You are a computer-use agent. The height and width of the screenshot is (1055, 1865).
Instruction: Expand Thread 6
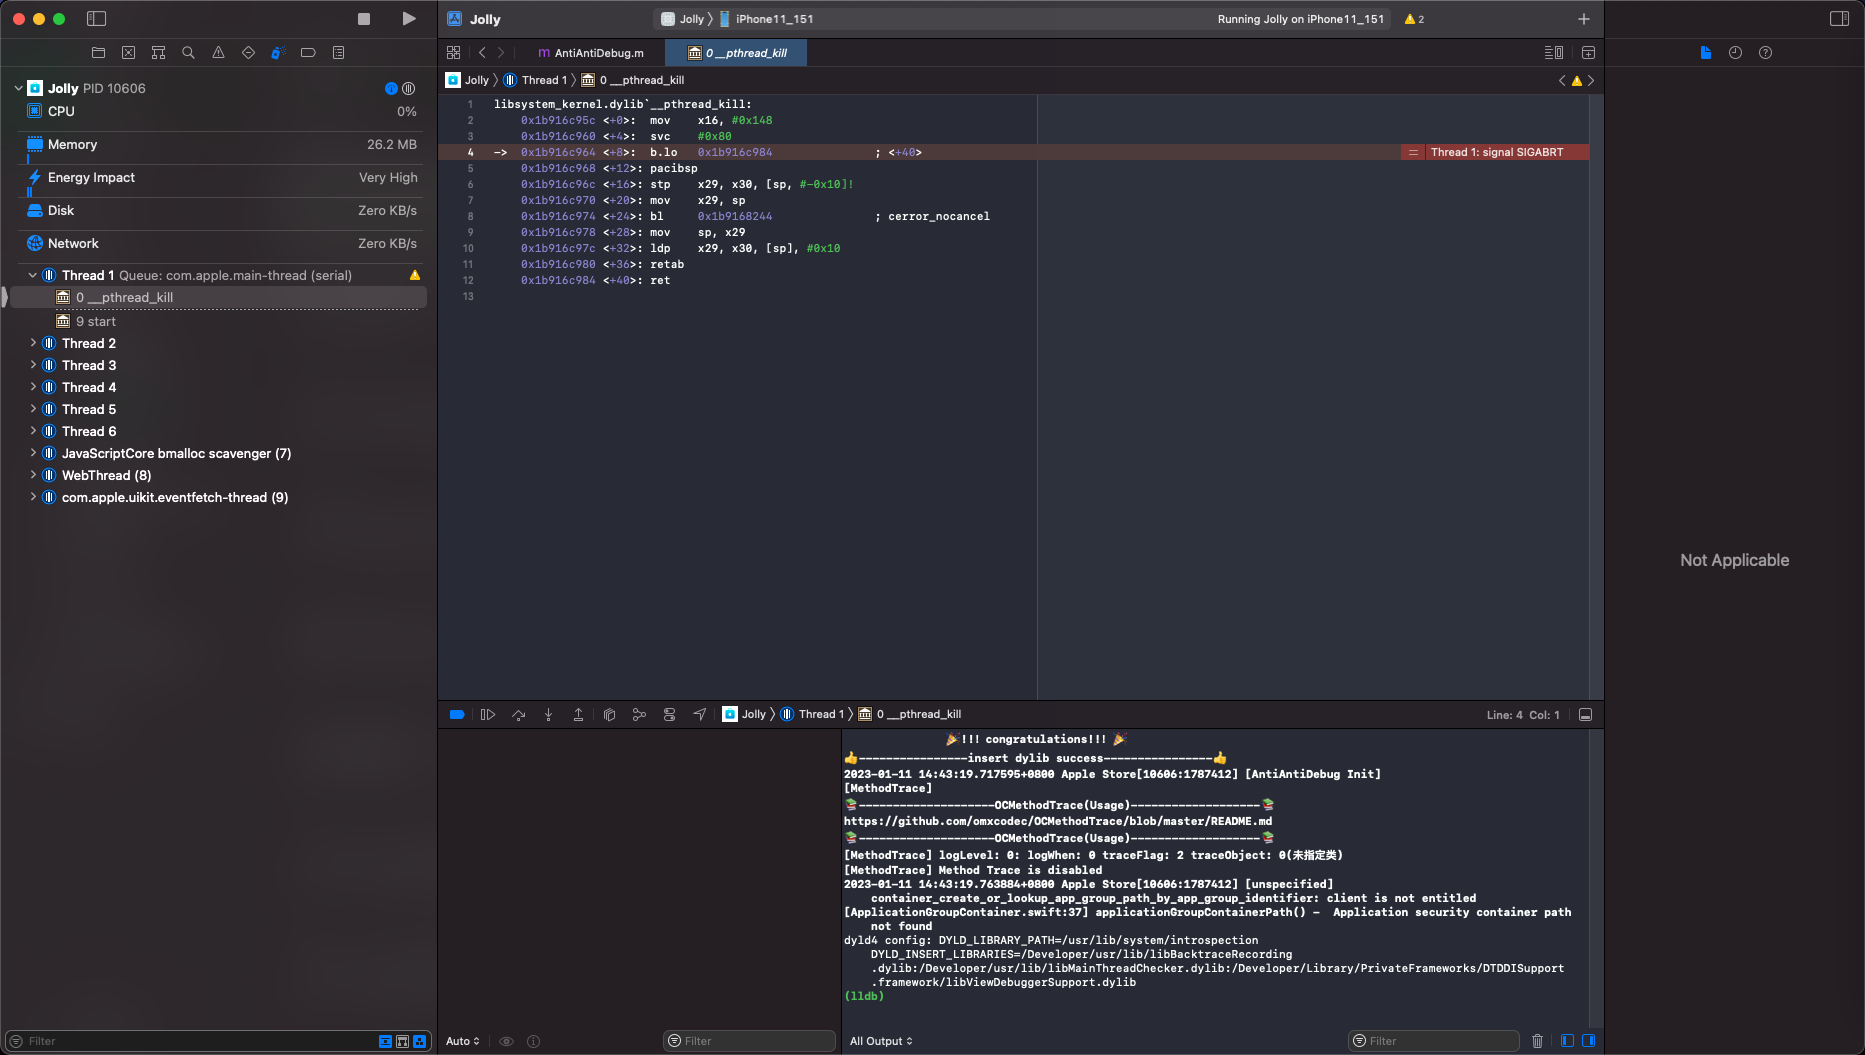33,431
